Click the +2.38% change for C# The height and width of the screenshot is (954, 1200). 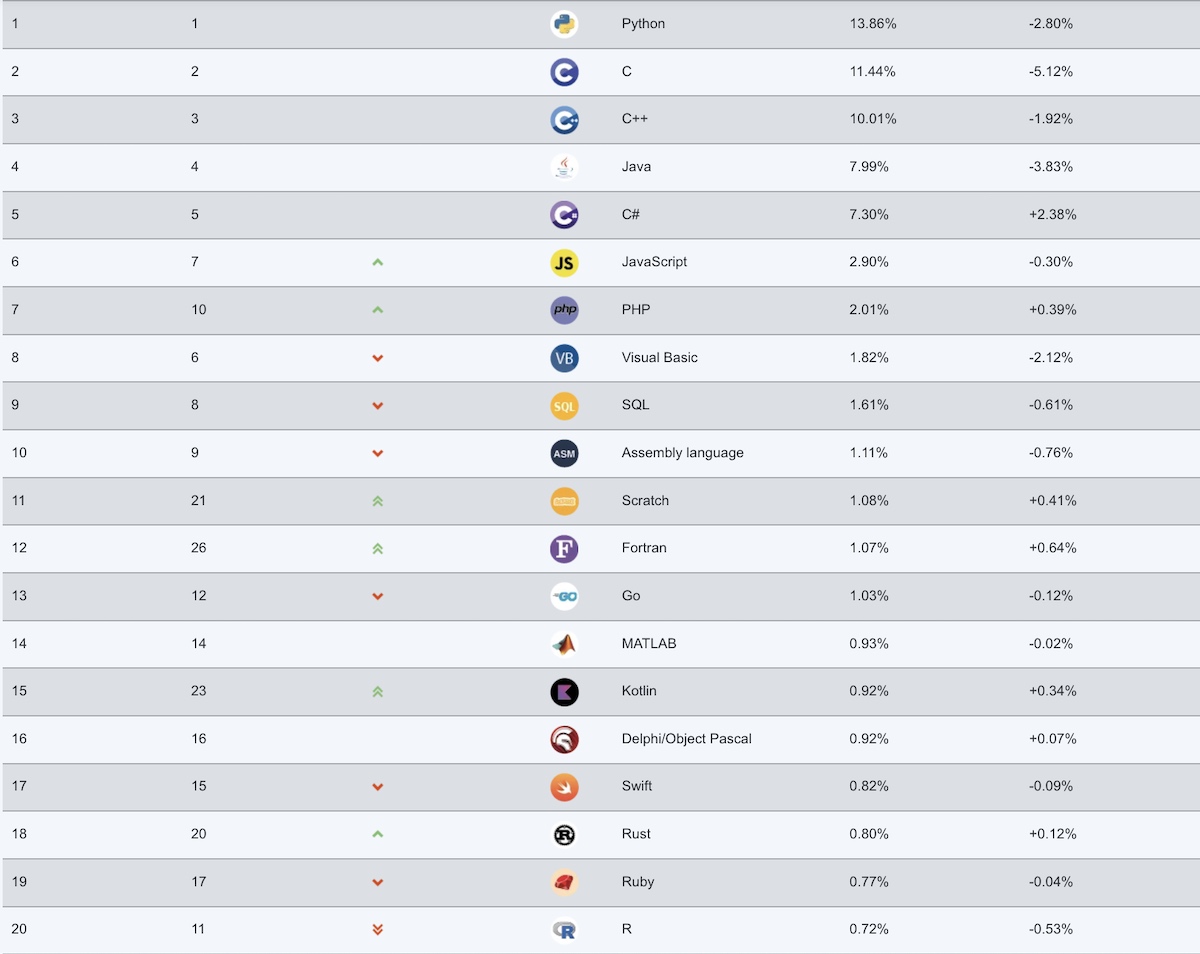pos(1052,214)
